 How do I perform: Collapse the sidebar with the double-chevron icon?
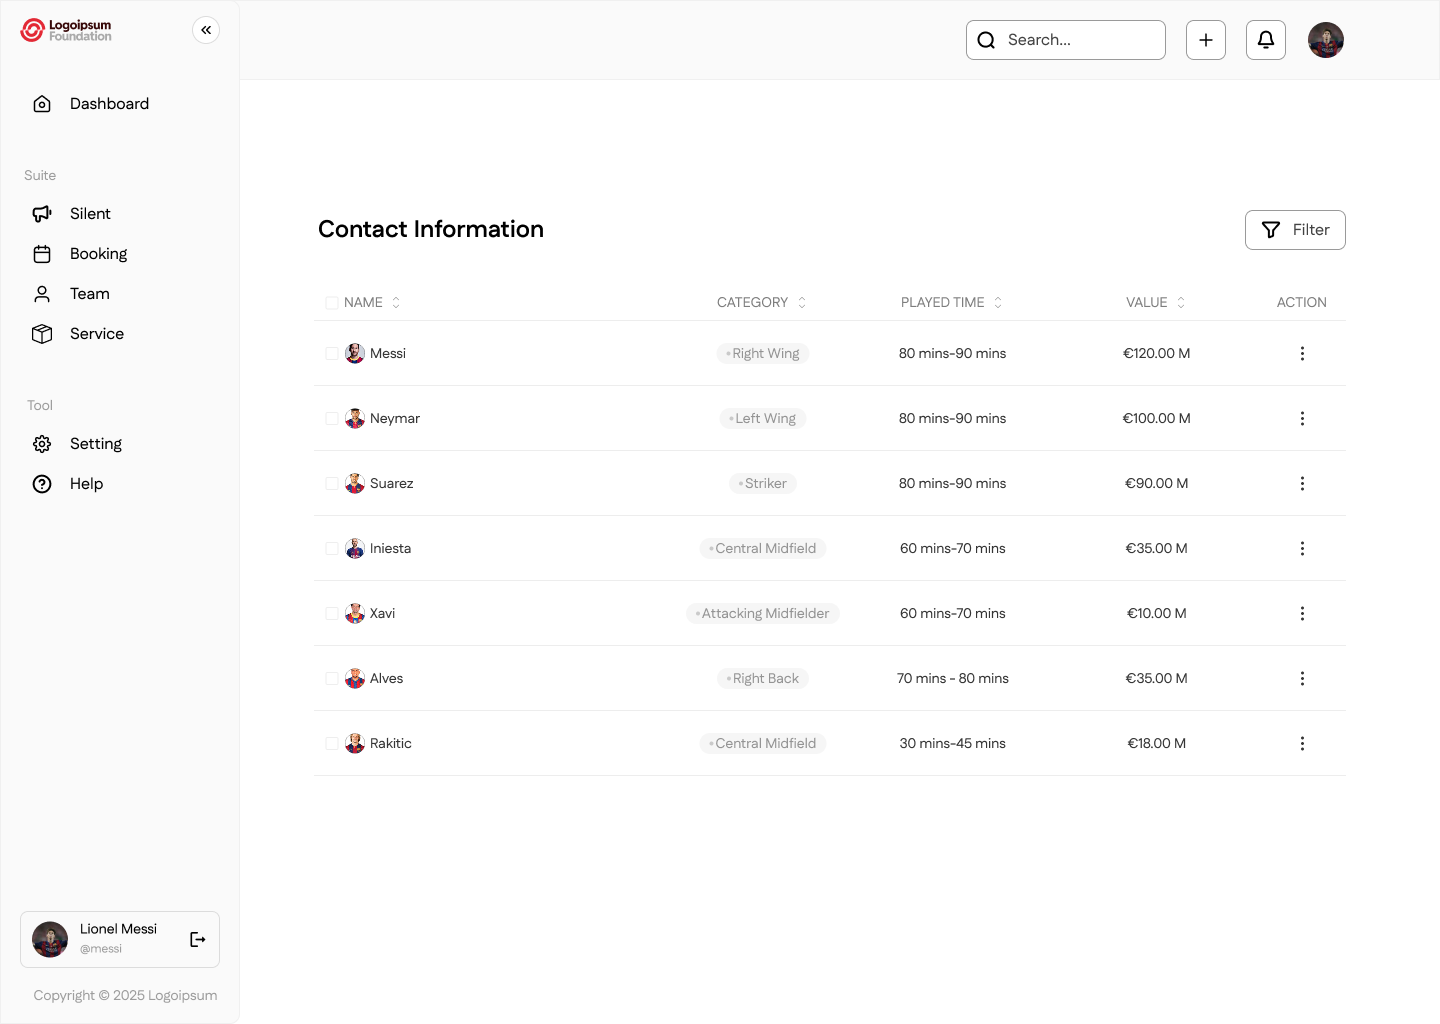pyautogui.click(x=206, y=30)
